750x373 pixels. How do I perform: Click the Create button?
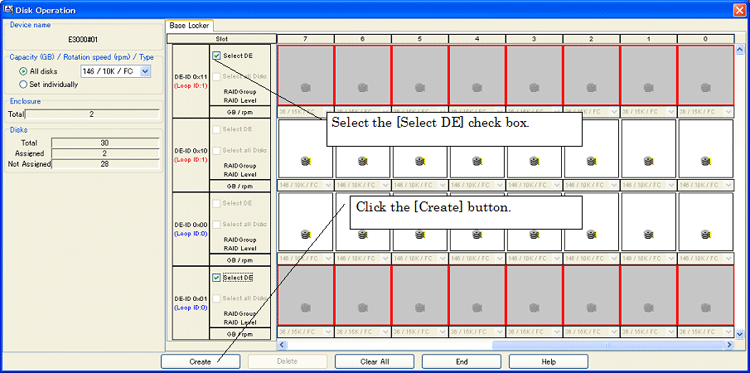click(200, 362)
